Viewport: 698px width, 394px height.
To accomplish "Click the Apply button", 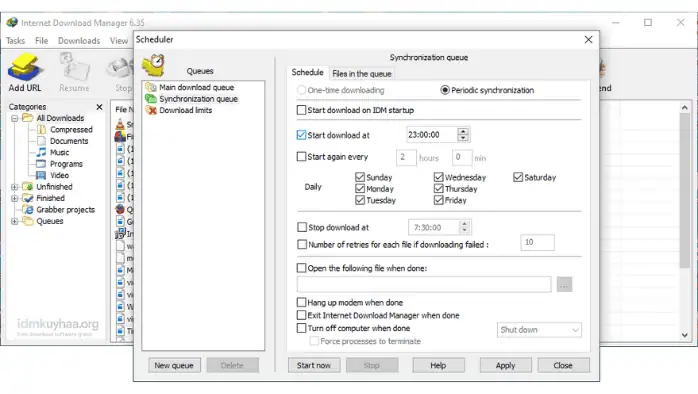I will 506,366.
